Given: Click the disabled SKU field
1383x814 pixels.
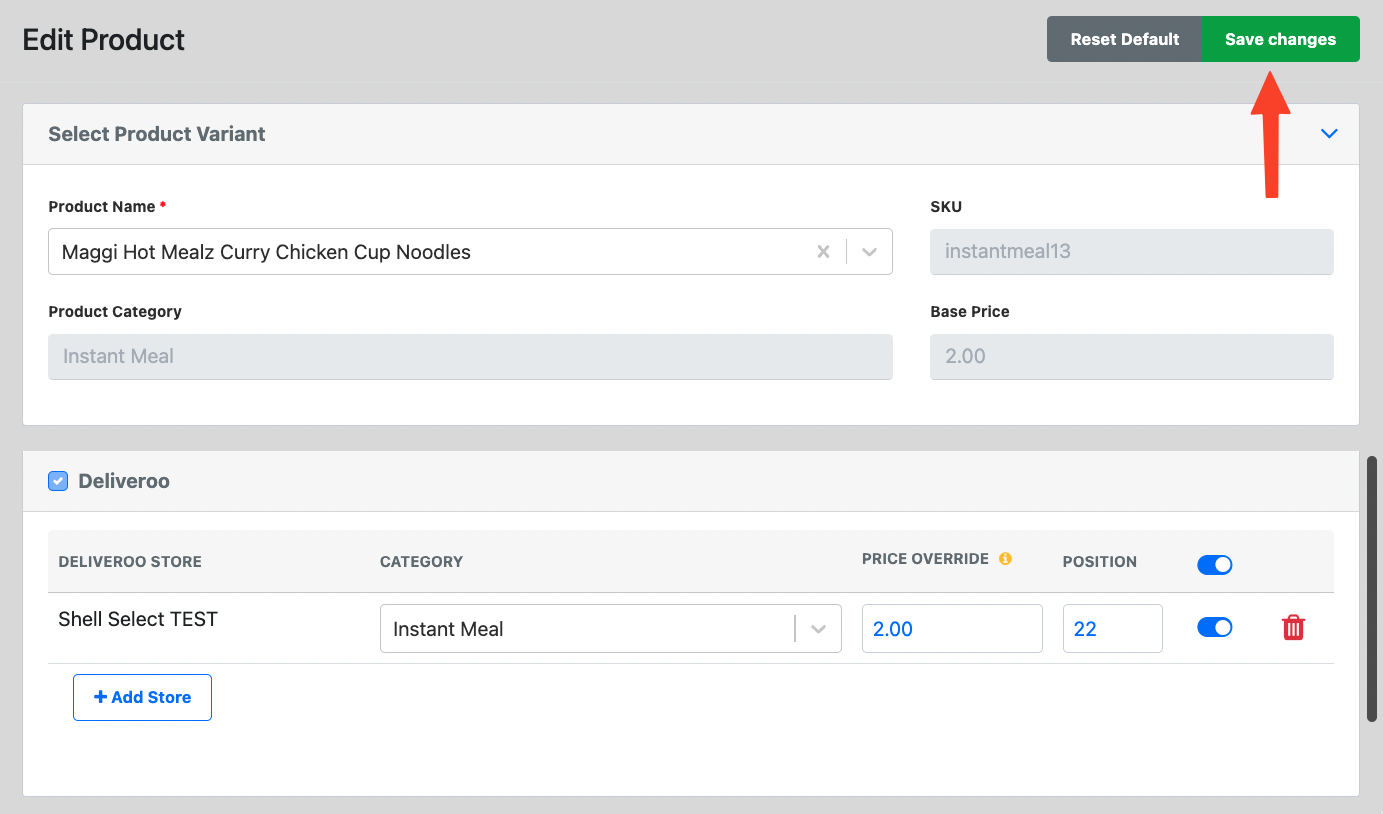Looking at the screenshot, I should tap(1132, 252).
